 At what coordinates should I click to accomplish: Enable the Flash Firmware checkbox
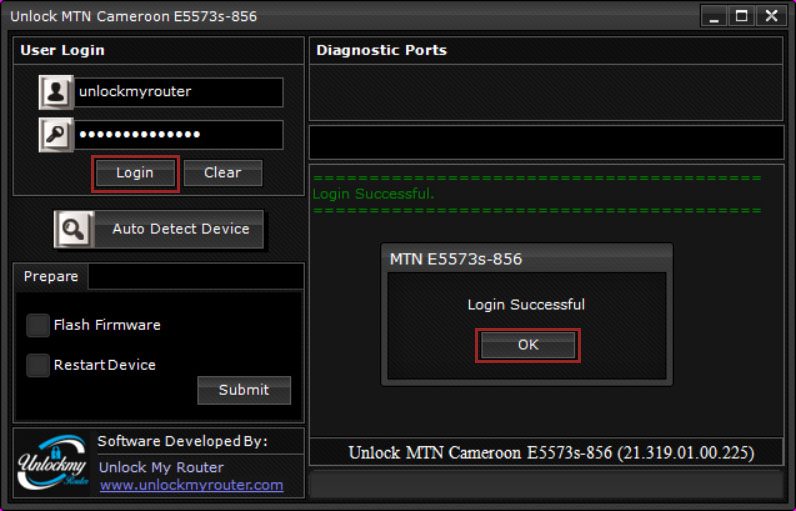coord(38,325)
